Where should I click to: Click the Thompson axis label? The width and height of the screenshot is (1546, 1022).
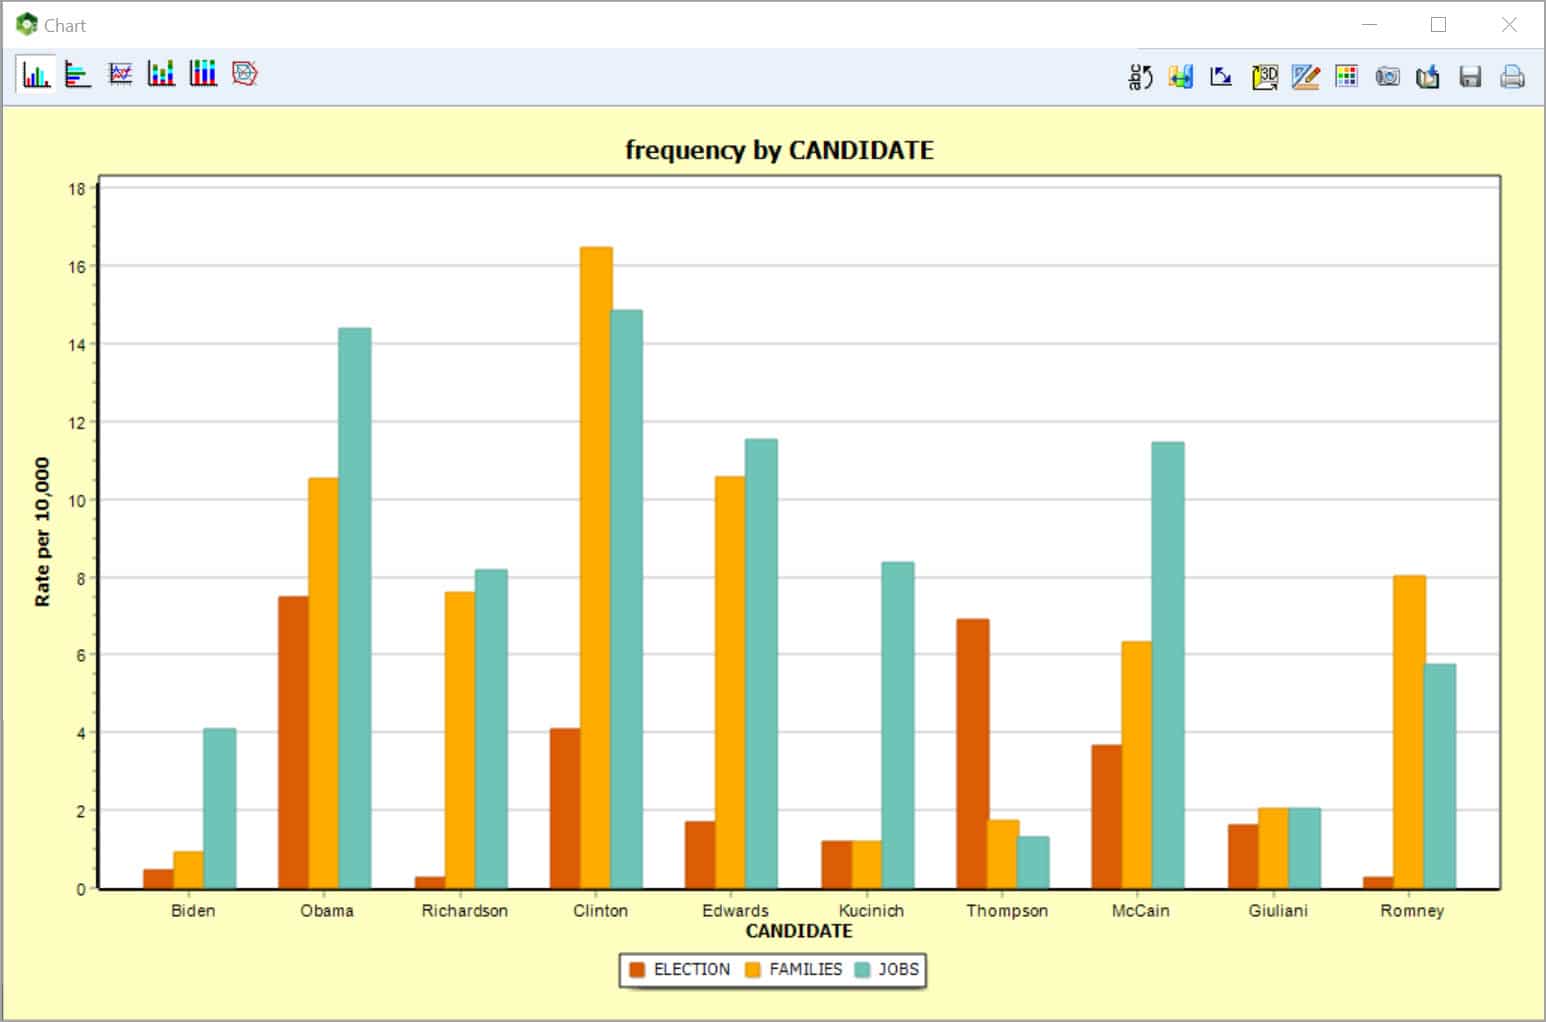click(x=1007, y=911)
